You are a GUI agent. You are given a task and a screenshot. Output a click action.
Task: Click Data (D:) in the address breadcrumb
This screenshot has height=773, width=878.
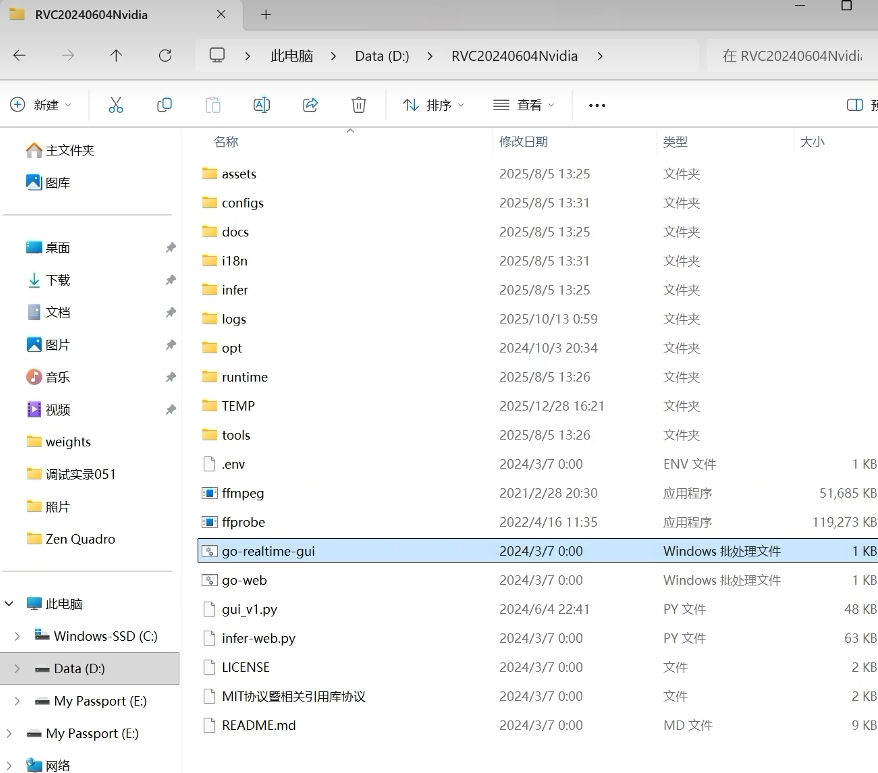[382, 56]
